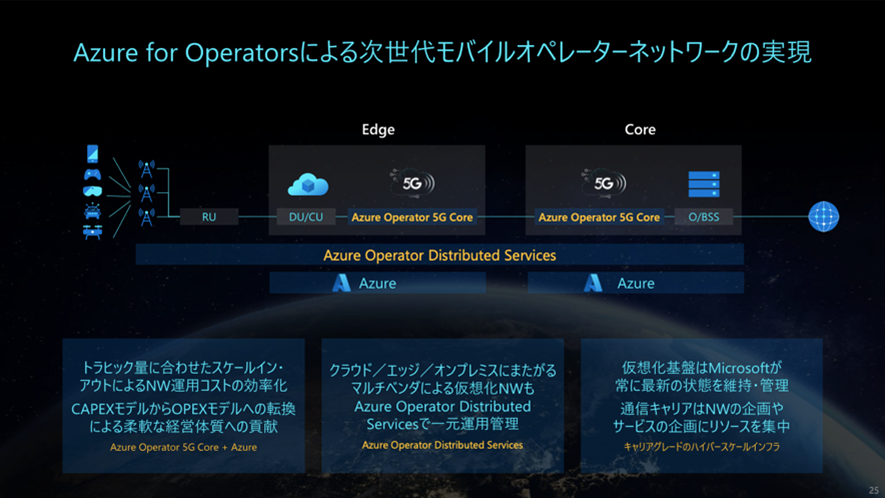The height and width of the screenshot is (498, 885).
Task: Click the Azure logo under Edge
Action: click(x=341, y=283)
